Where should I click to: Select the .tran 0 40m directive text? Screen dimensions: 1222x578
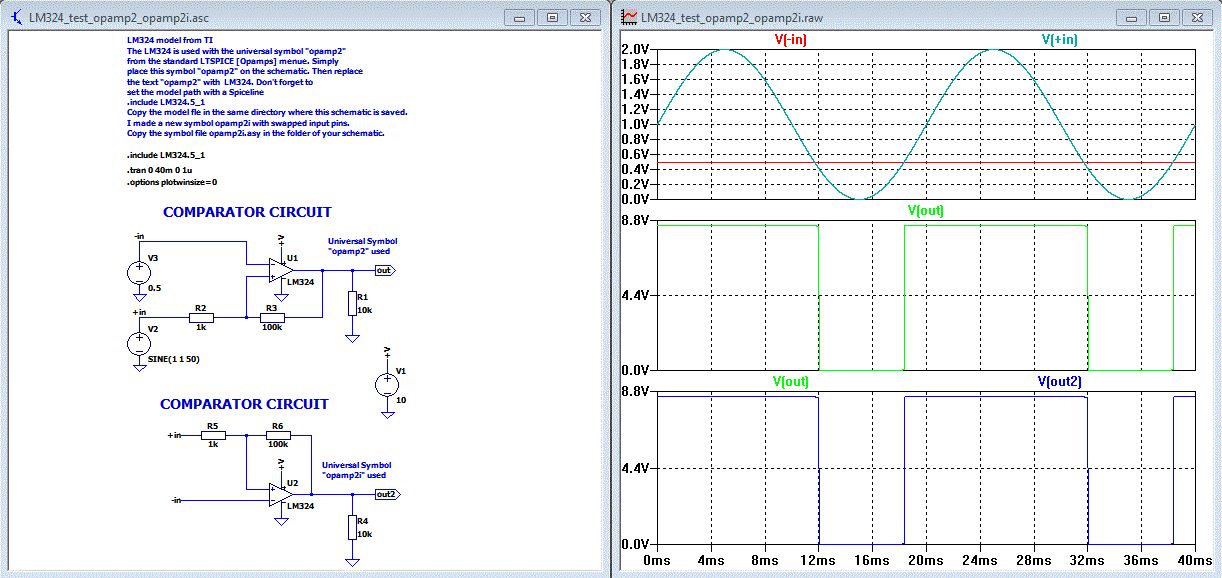click(158, 171)
